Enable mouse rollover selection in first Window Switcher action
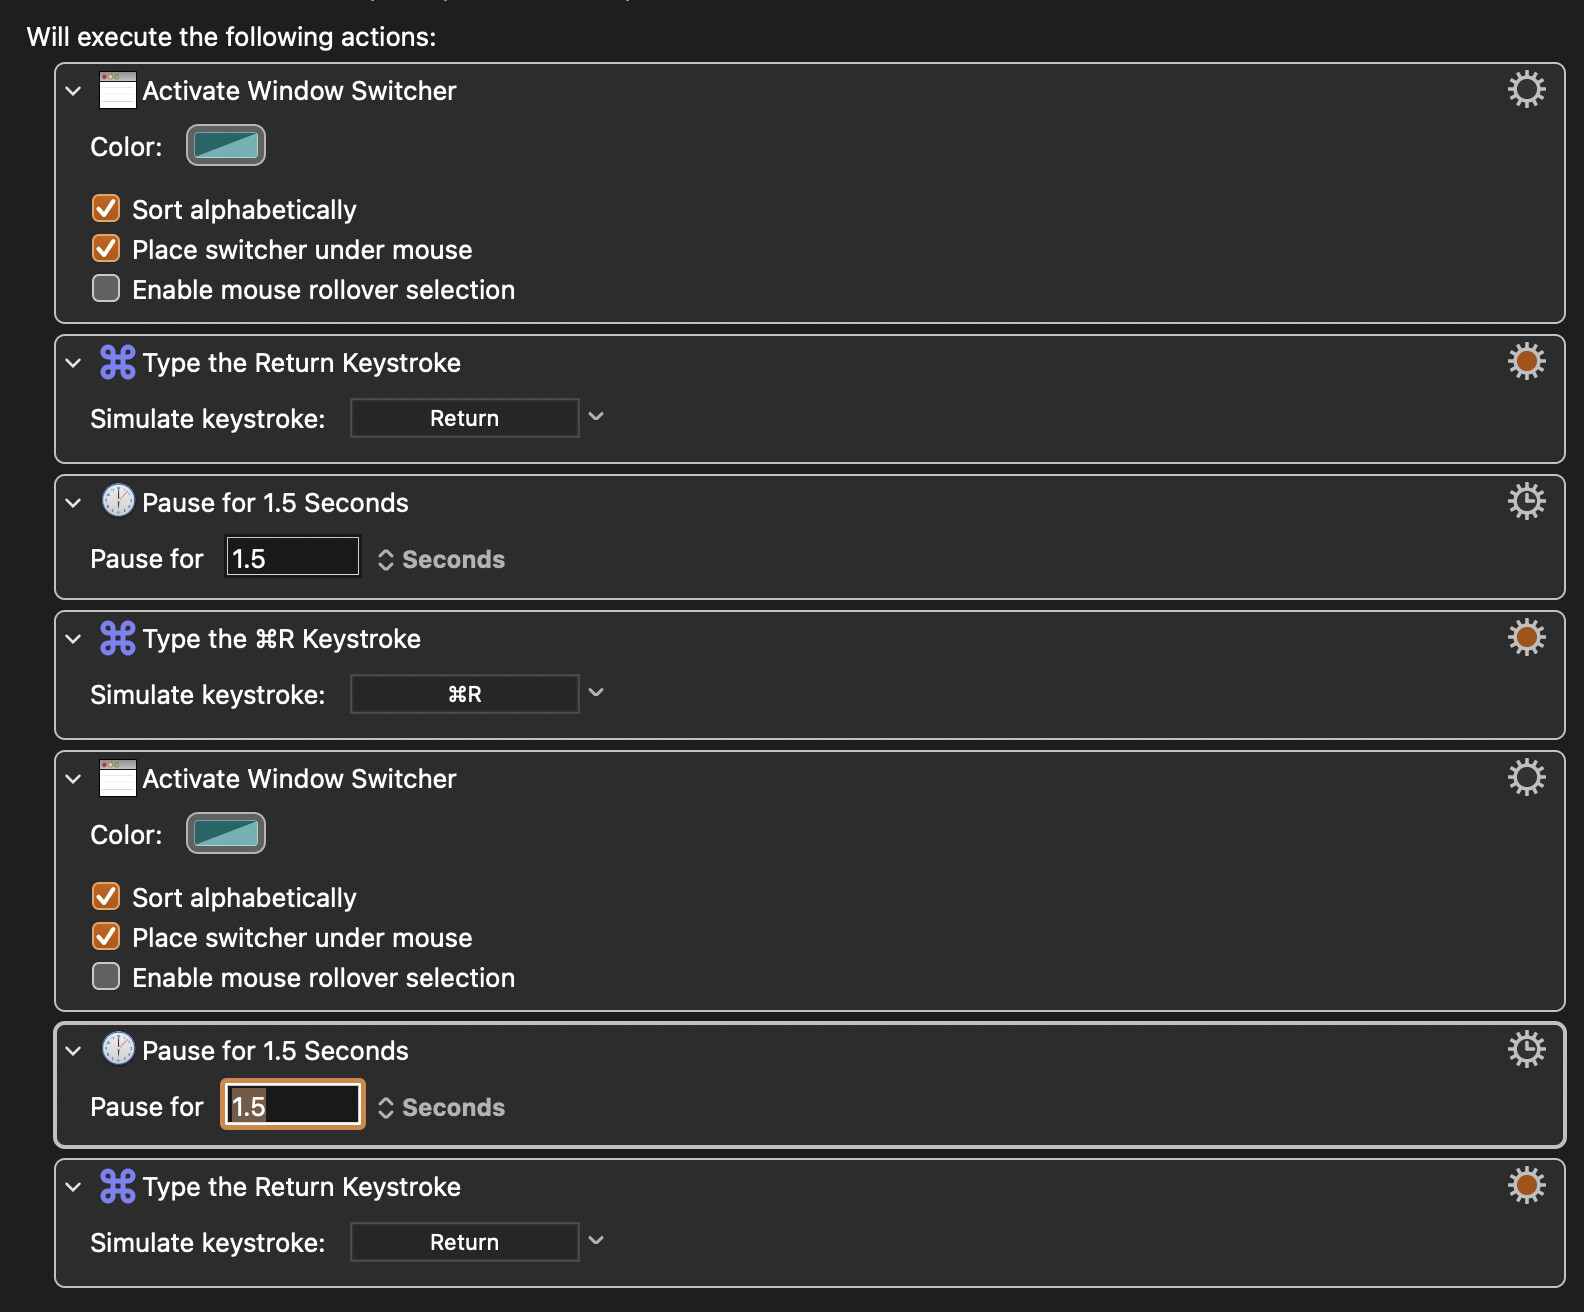 (x=106, y=289)
